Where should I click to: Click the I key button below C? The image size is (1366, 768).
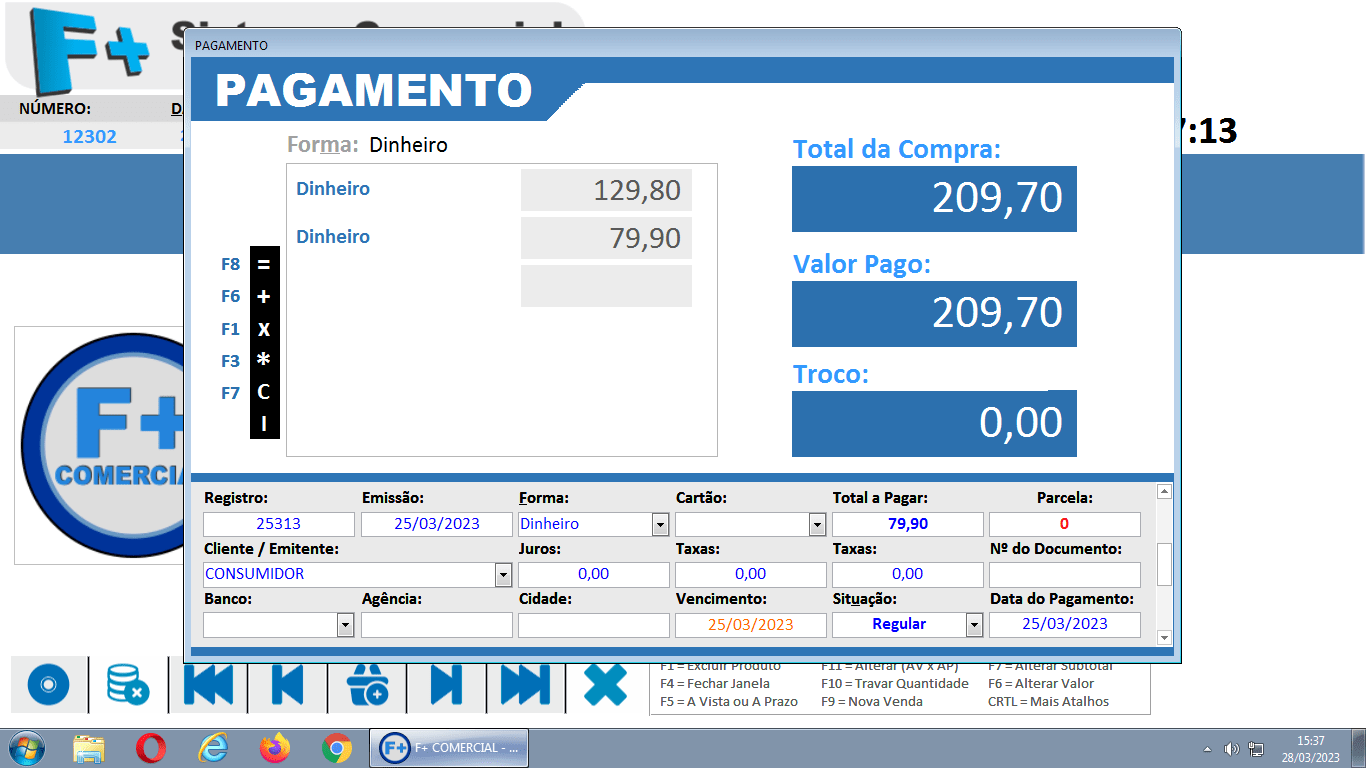click(x=264, y=424)
